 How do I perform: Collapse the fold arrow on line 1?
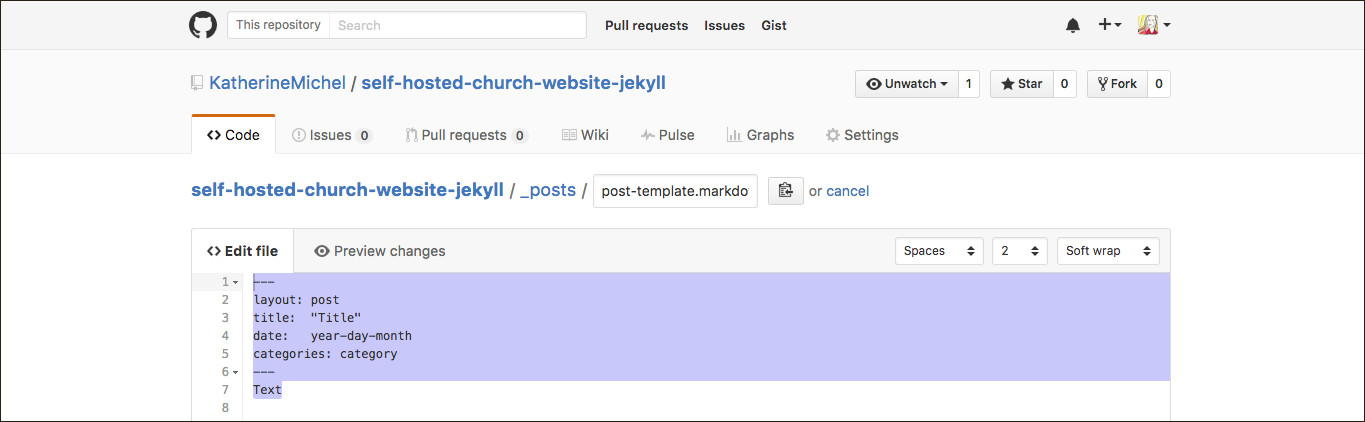(235, 282)
